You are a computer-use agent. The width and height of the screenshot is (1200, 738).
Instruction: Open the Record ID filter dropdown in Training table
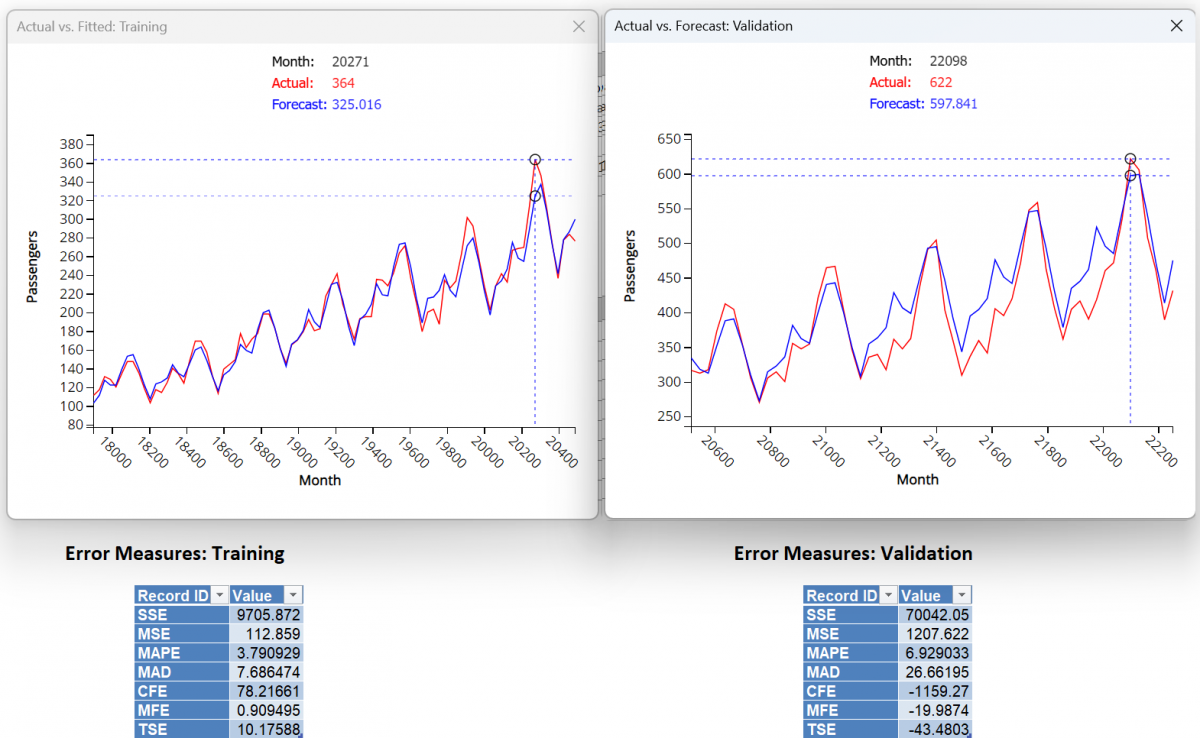(x=221, y=594)
